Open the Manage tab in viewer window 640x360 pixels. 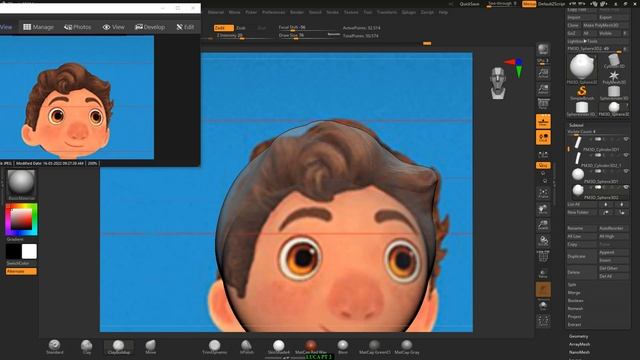coord(38,27)
